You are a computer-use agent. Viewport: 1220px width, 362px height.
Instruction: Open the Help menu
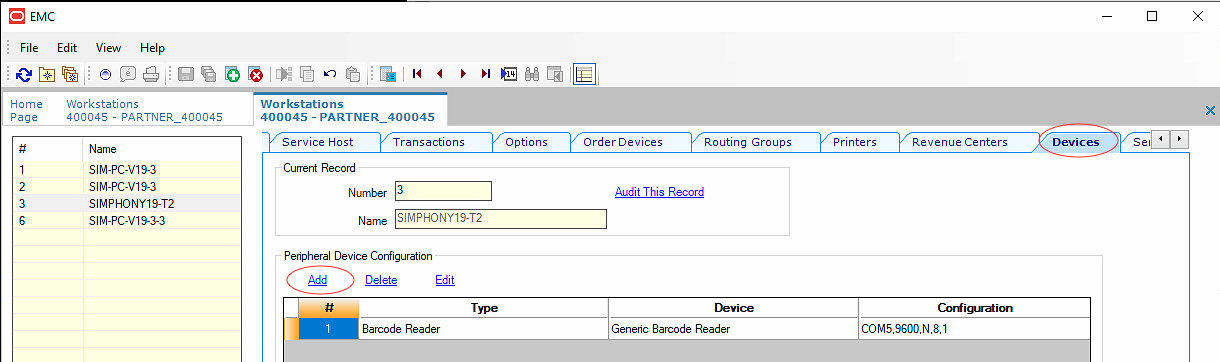[x=152, y=48]
